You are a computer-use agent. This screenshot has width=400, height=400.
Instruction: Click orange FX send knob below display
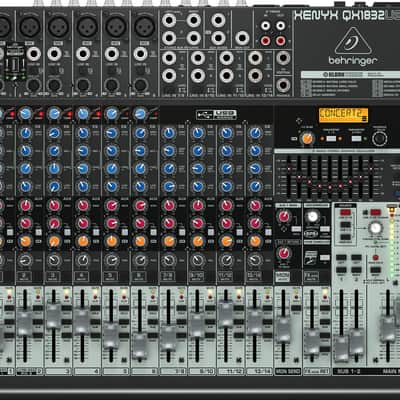point(307,138)
